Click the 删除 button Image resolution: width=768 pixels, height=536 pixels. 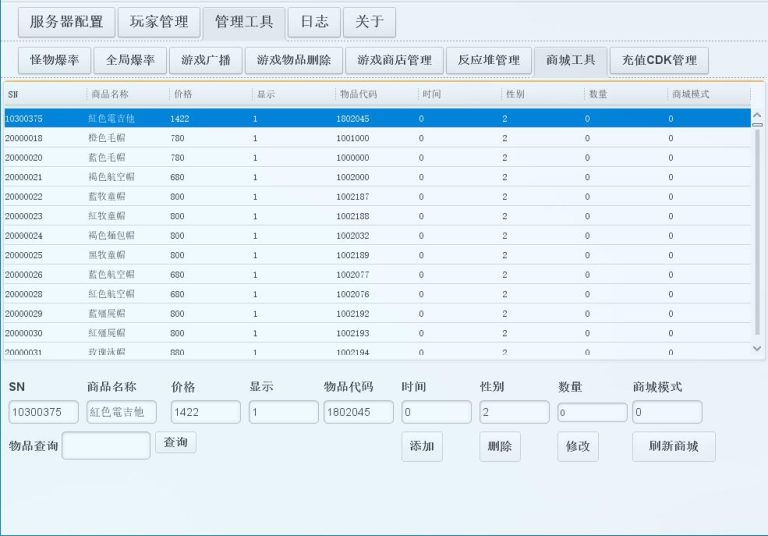point(499,447)
